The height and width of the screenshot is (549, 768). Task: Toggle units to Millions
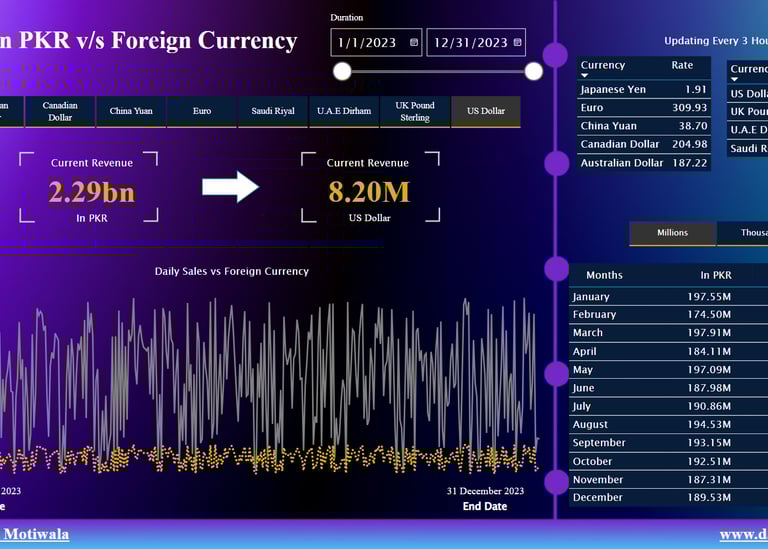[672, 233]
